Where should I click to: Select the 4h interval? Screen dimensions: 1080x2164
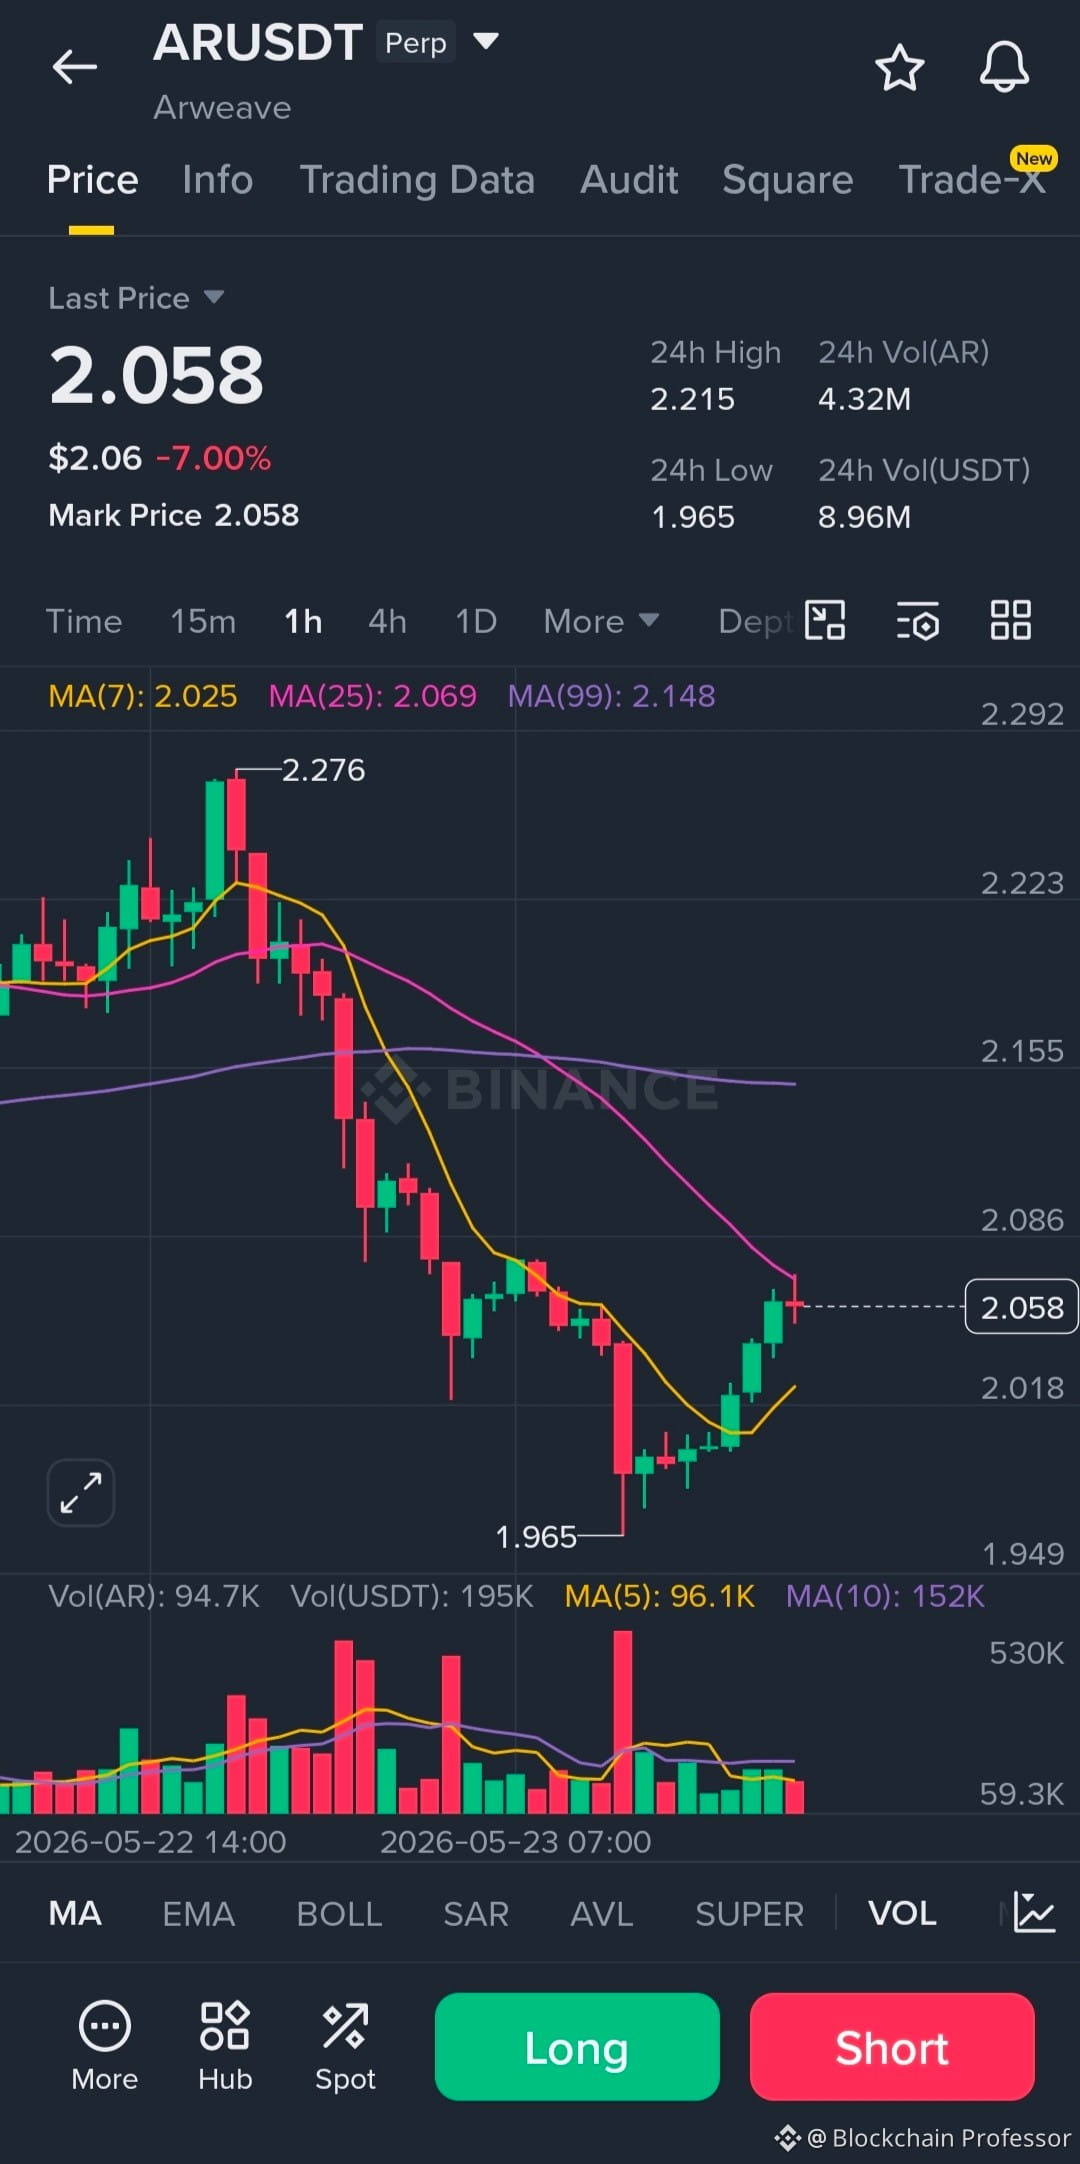click(387, 621)
